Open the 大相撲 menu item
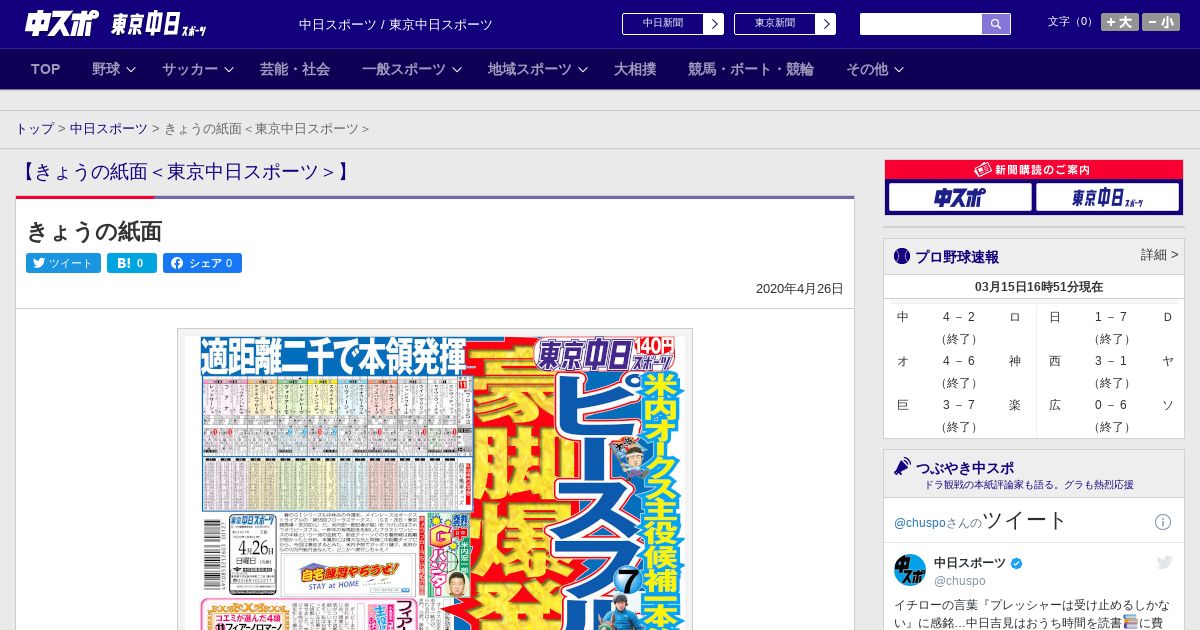This screenshot has height=630, width=1200. pyautogui.click(x=635, y=69)
